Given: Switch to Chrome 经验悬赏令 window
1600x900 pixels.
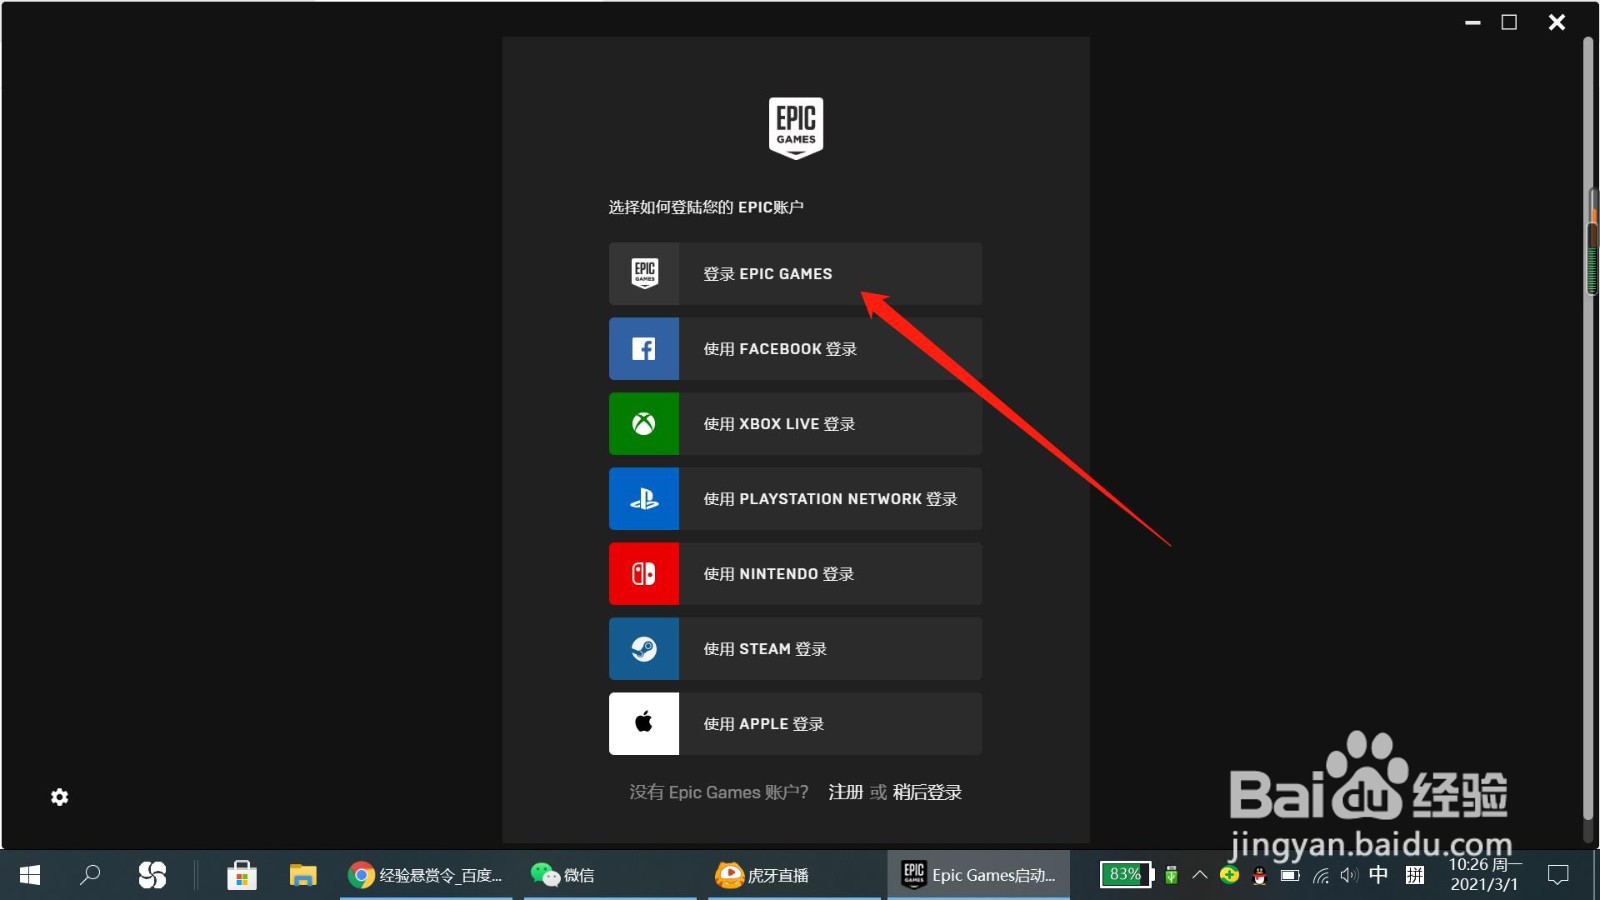Looking at the screenshot, I should pos(426,875).
